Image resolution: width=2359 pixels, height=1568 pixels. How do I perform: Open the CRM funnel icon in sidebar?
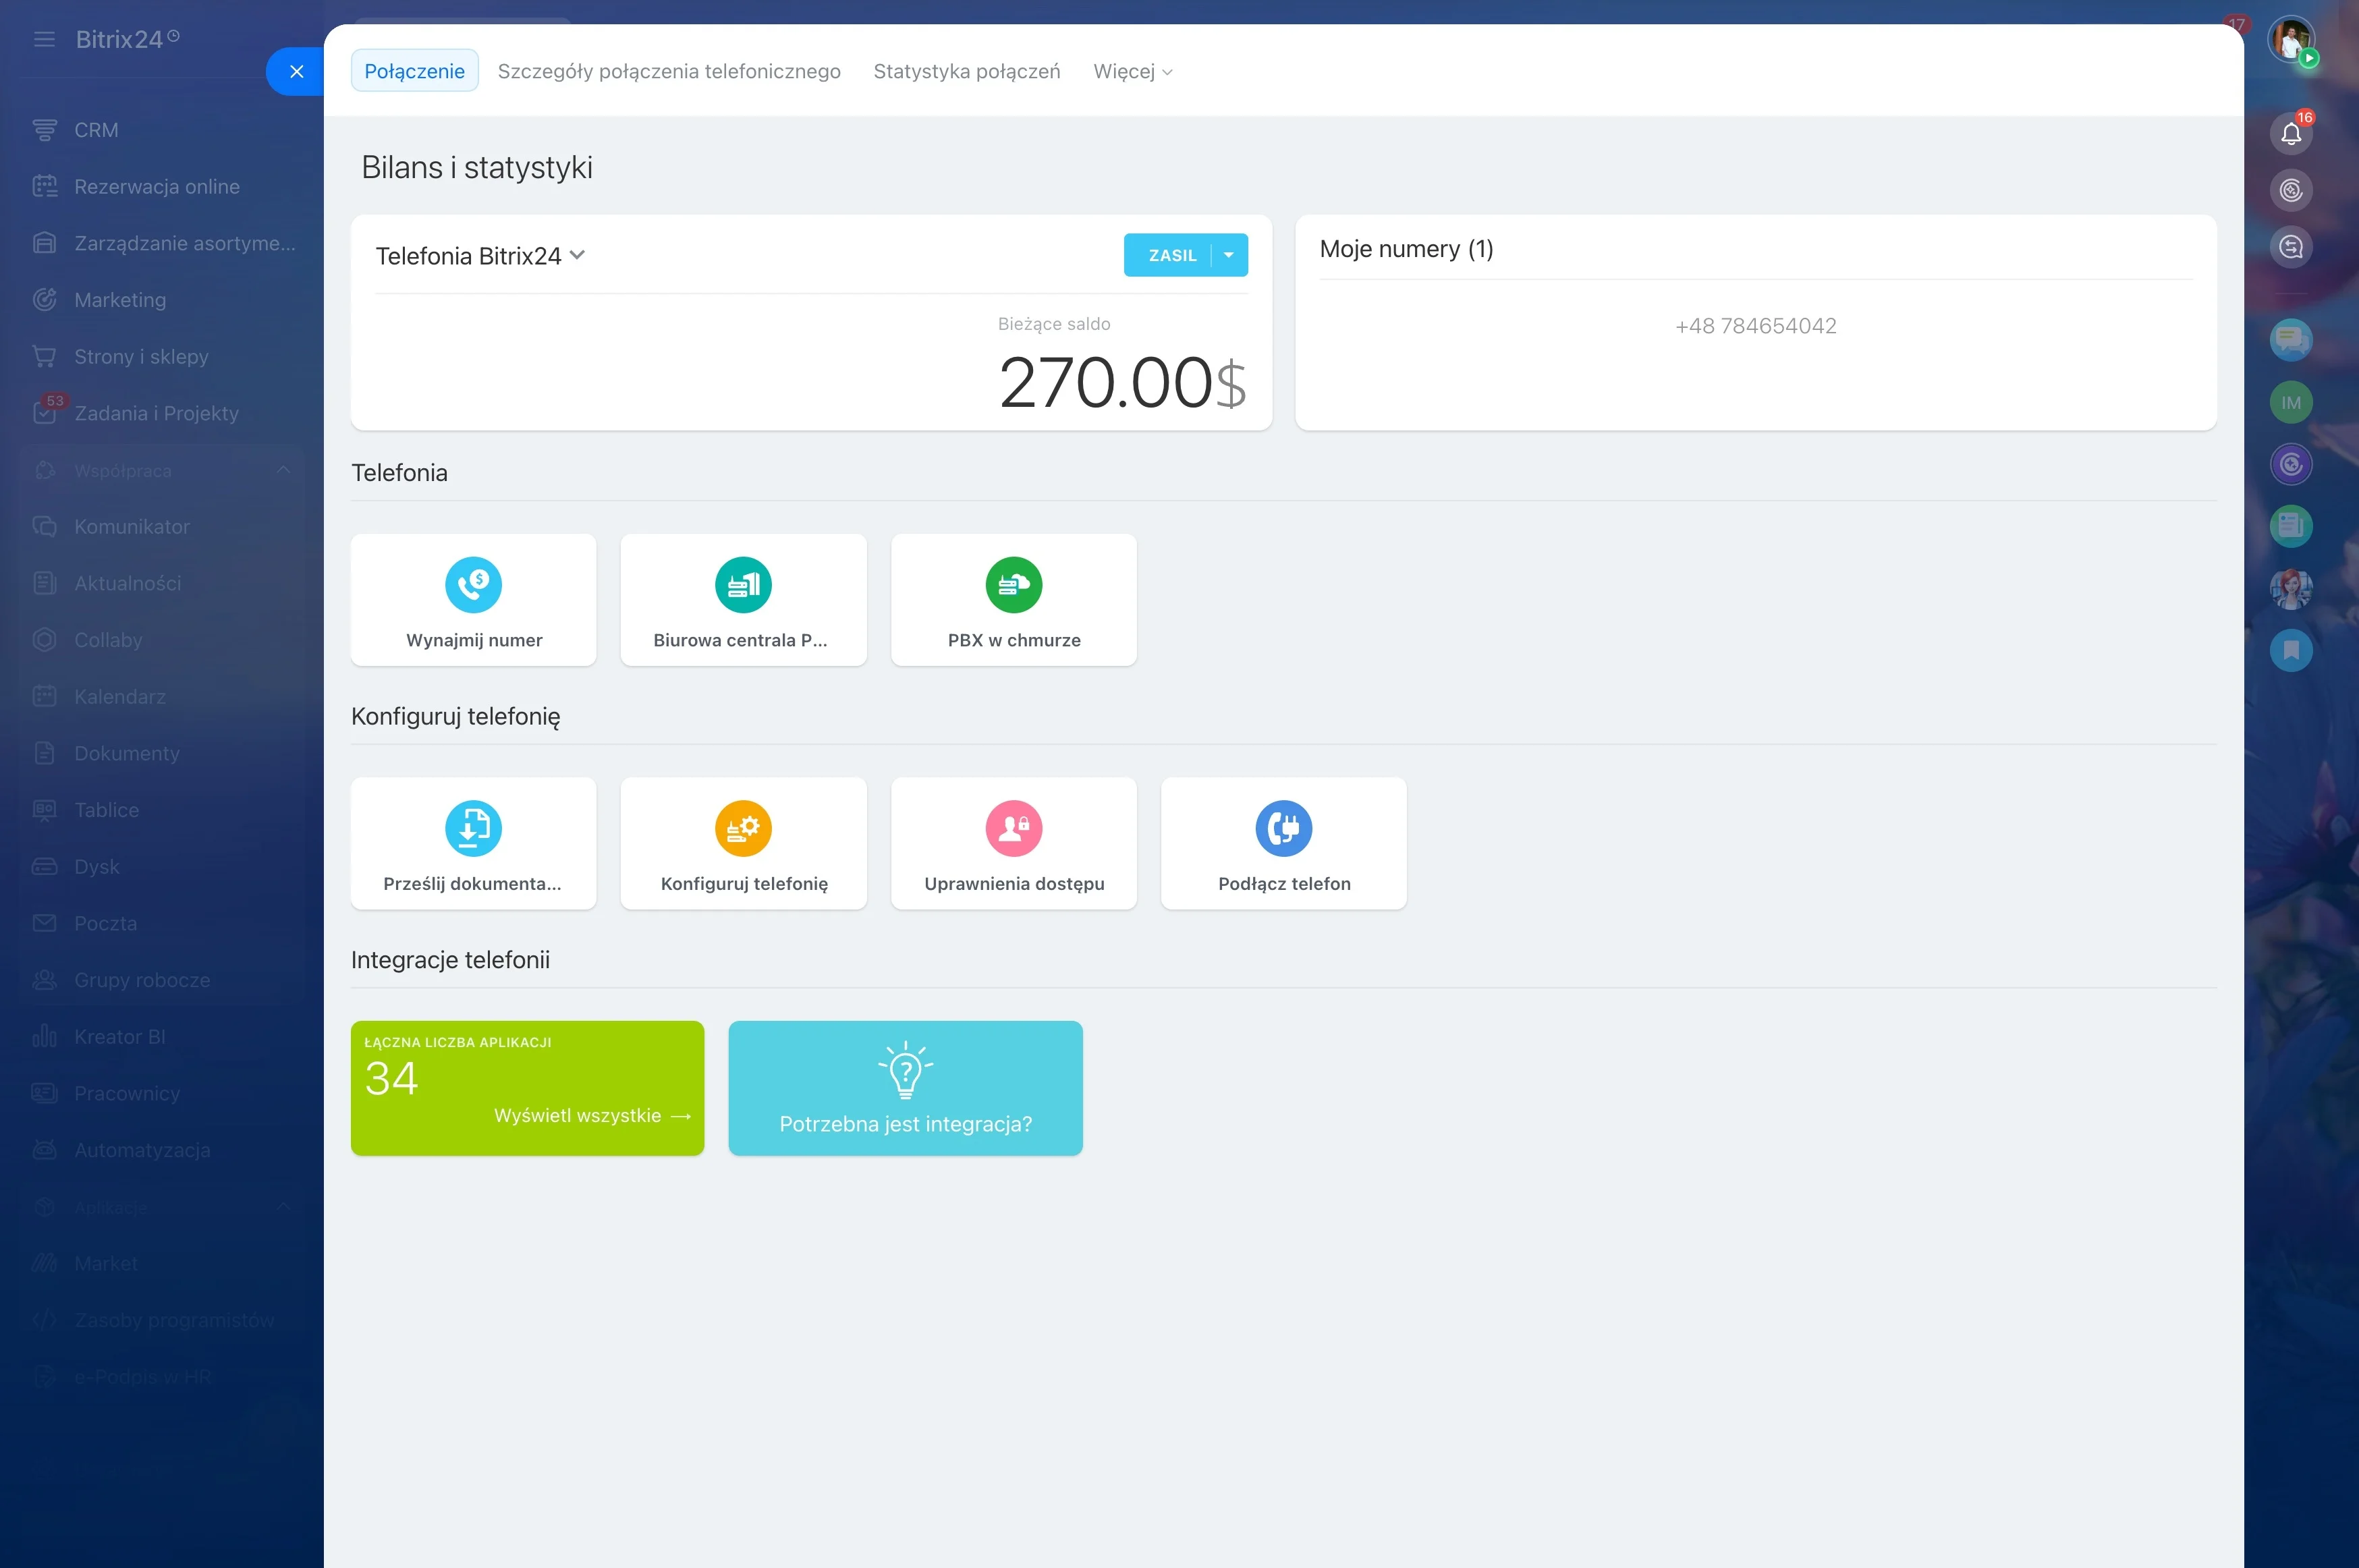pyautogui.click(x=44, y=130)
